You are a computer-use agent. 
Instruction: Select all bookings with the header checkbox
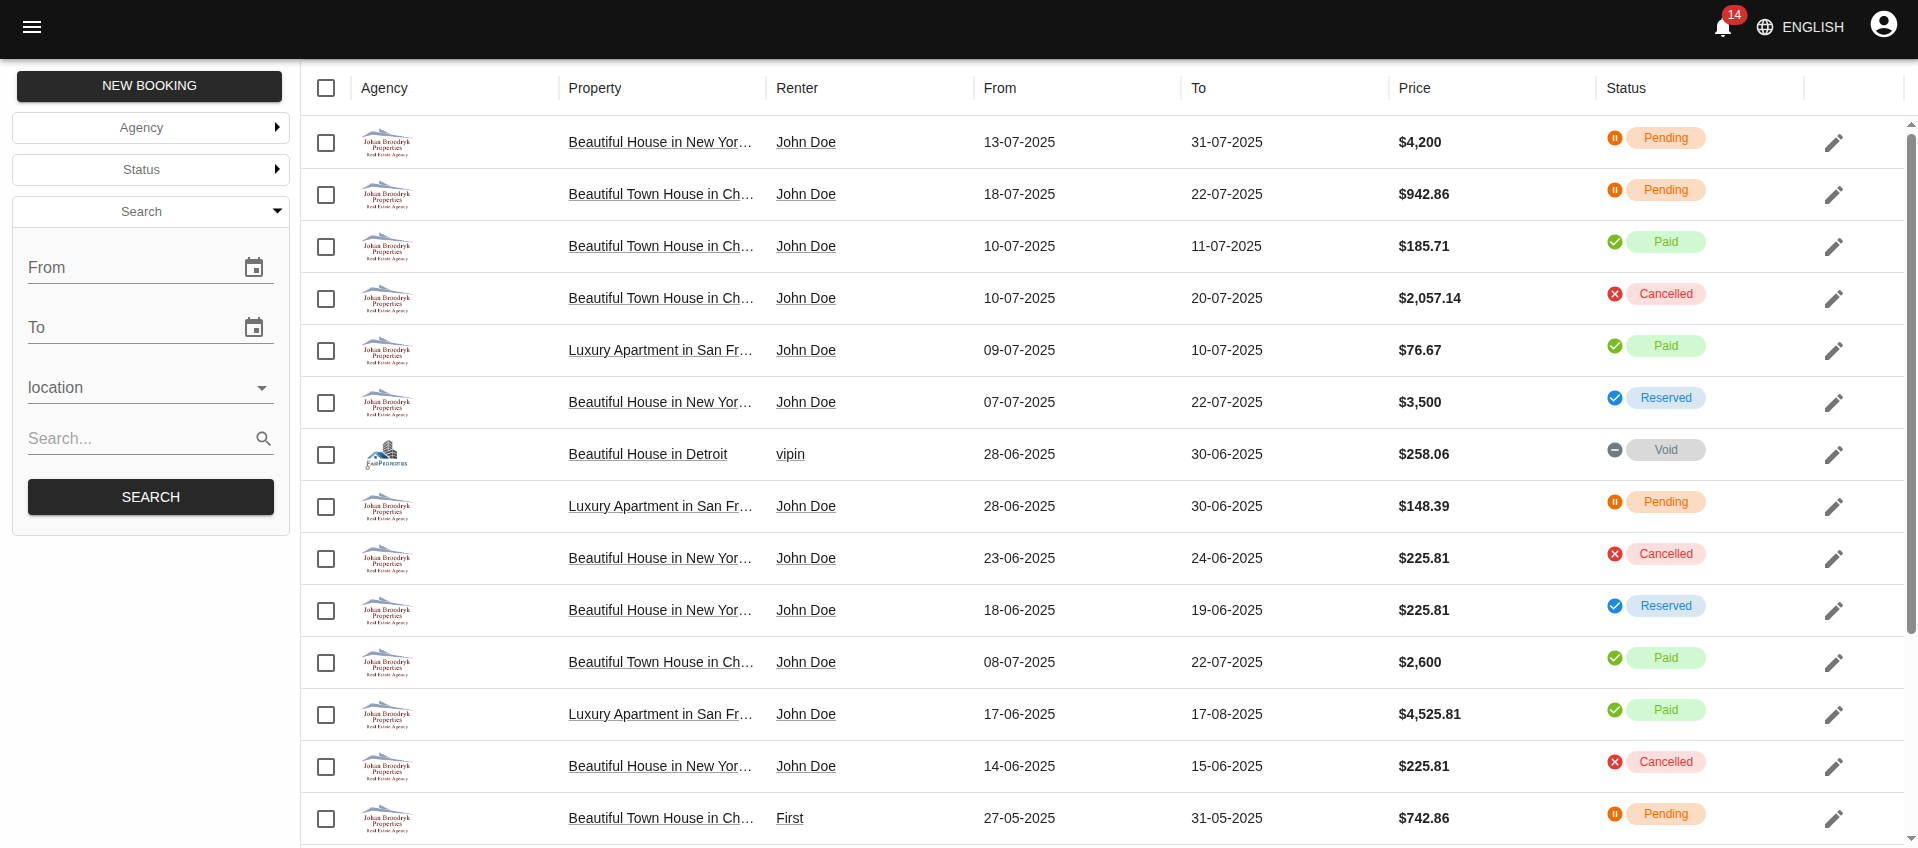pyautogui.click(x=326, y=88)
